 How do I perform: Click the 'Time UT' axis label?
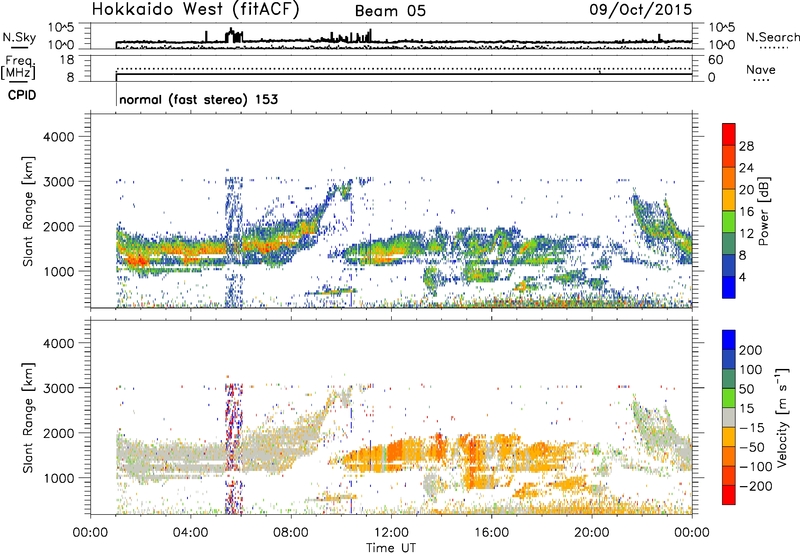[x=391, y=547]
